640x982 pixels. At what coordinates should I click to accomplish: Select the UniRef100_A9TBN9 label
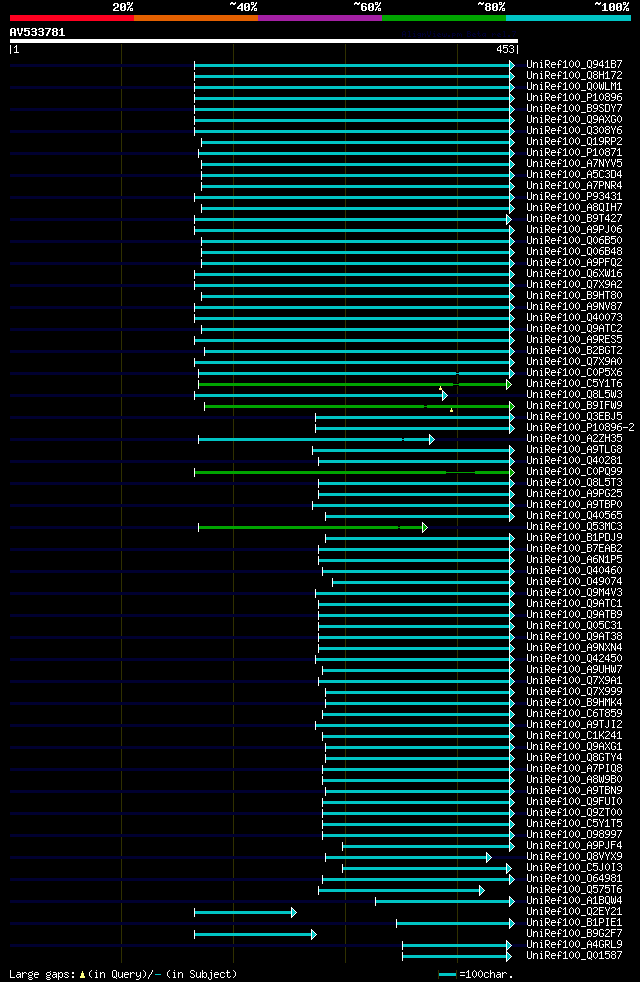point(574,791)
